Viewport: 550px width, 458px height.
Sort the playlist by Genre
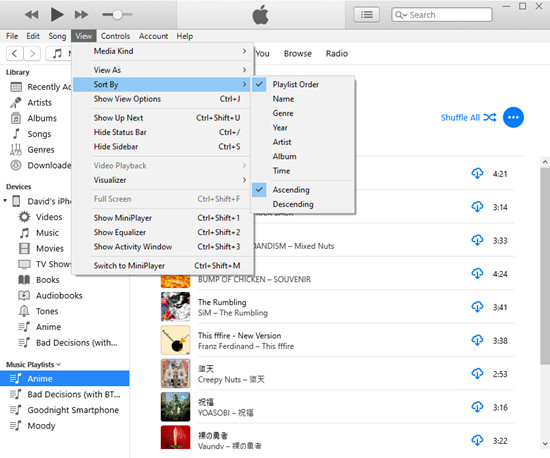[x=303, y=113]
